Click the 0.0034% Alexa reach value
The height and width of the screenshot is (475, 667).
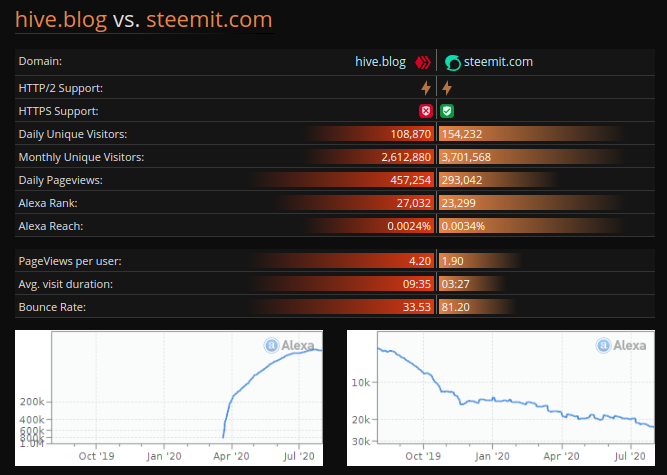click(x=463, y=226)
